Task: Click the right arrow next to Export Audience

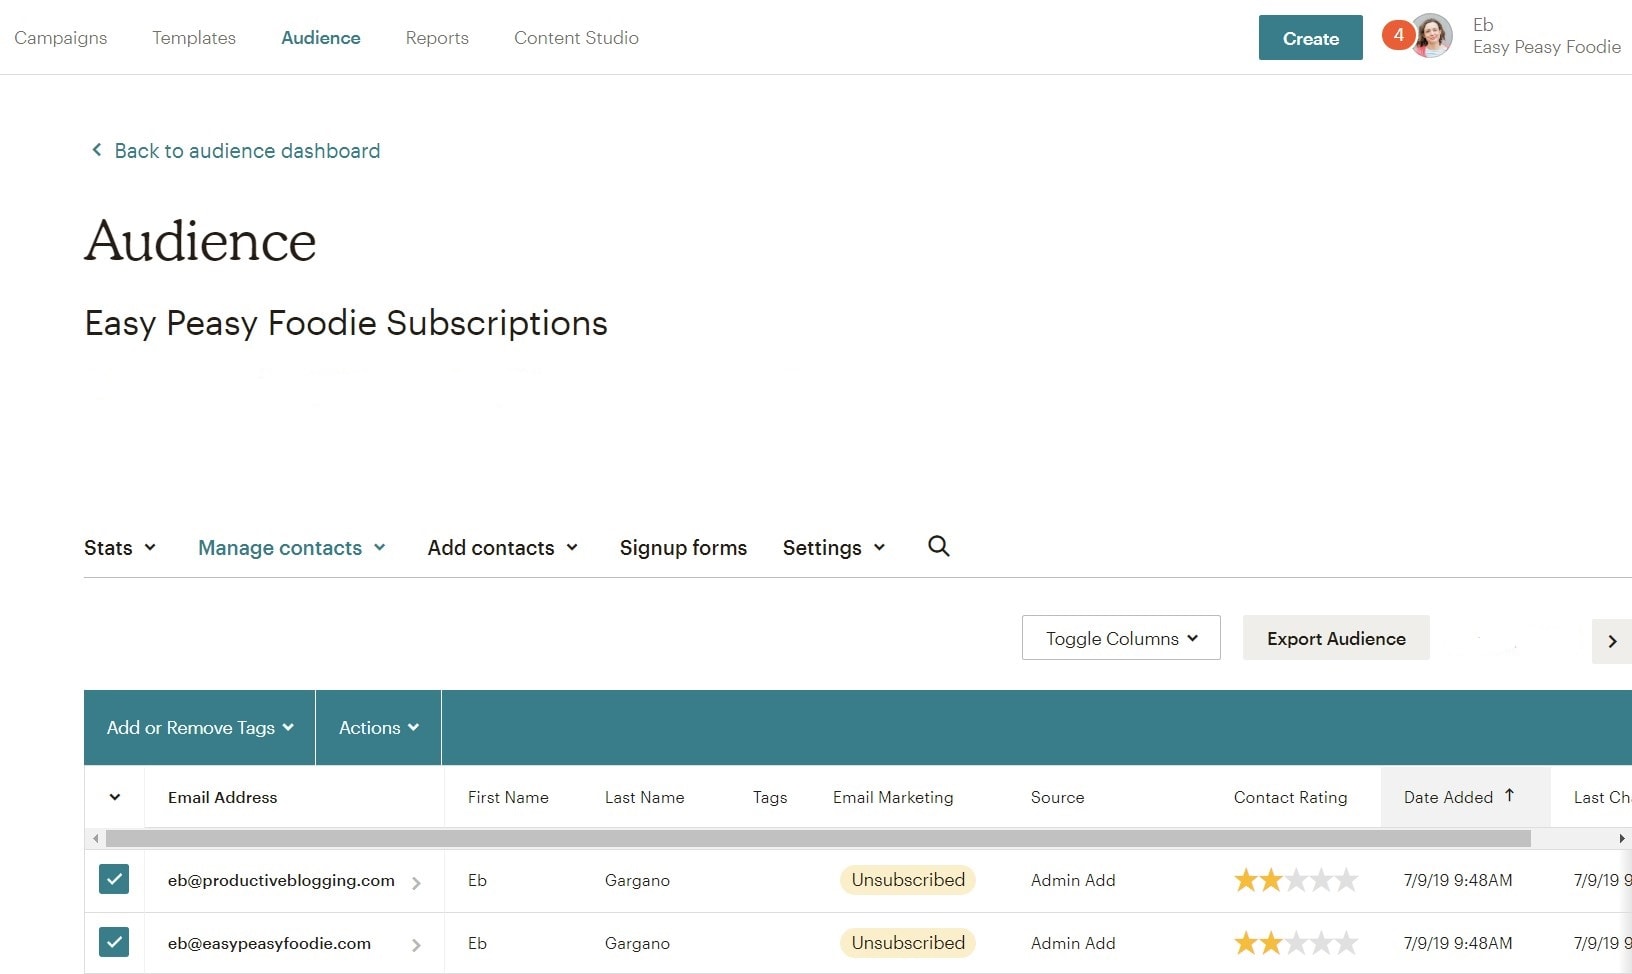Action: [1612, 641]
